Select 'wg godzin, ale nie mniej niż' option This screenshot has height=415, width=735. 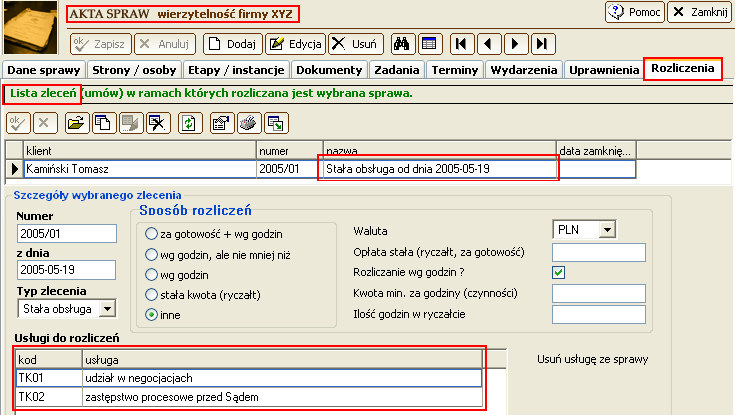(x=151, y=255)
